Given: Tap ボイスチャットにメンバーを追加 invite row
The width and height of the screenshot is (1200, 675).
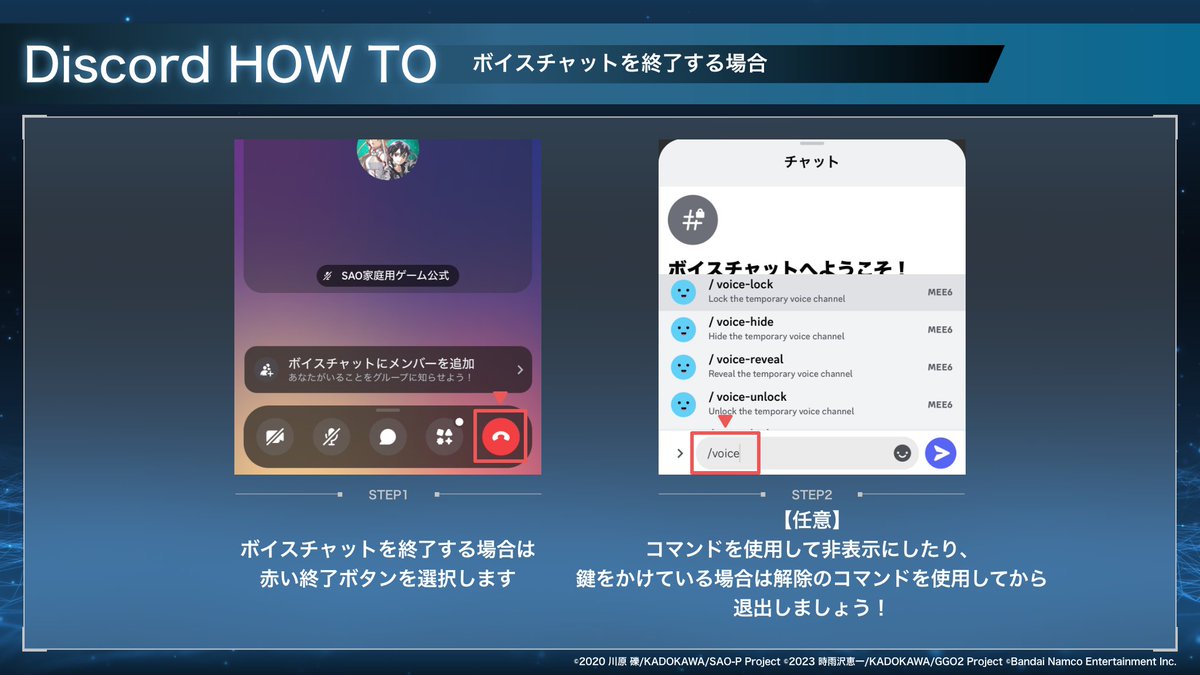Looking at the screenshot, I should (x=388, y=370).
